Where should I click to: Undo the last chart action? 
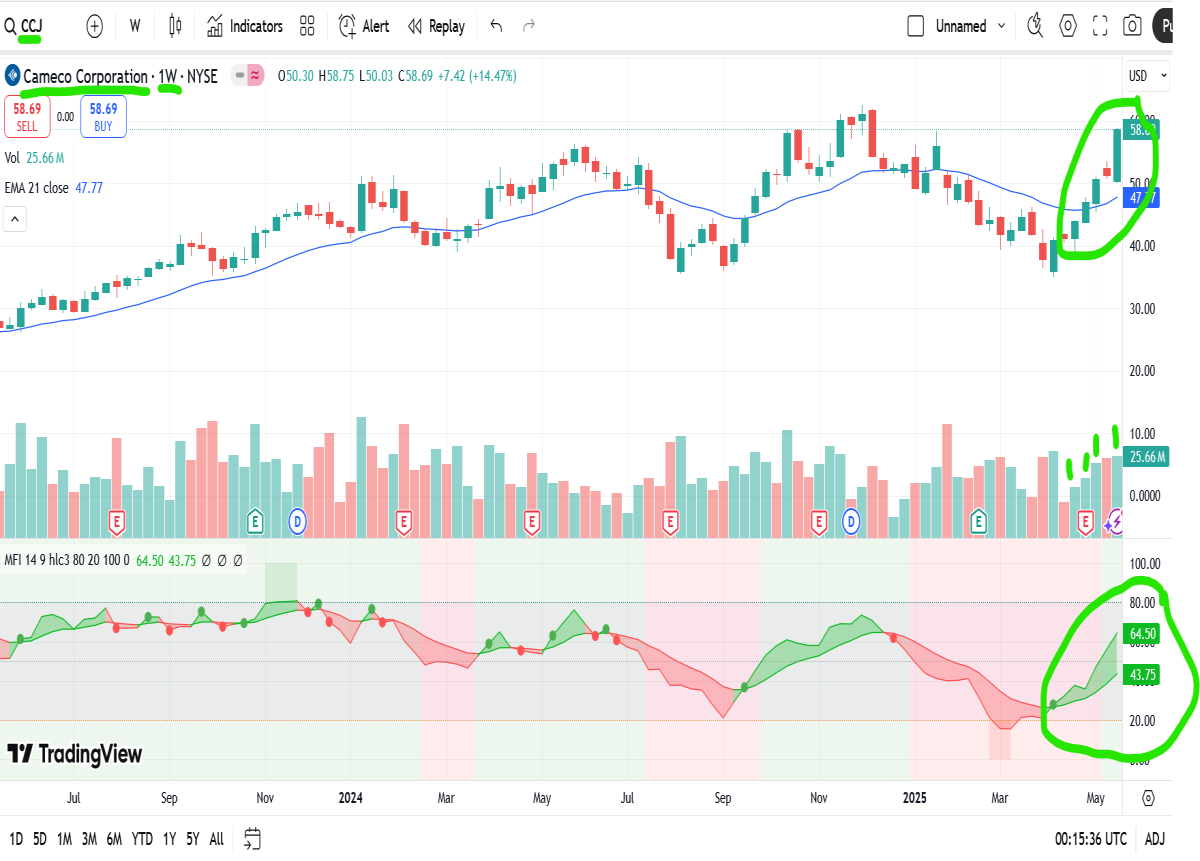(x=497, y=26)
